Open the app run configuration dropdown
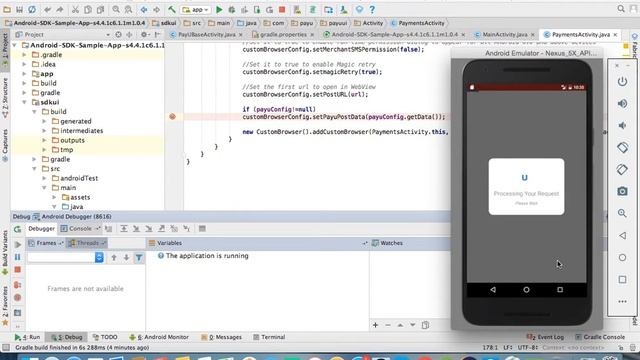Viewport: 640px width, 360px height. point(196,9)
